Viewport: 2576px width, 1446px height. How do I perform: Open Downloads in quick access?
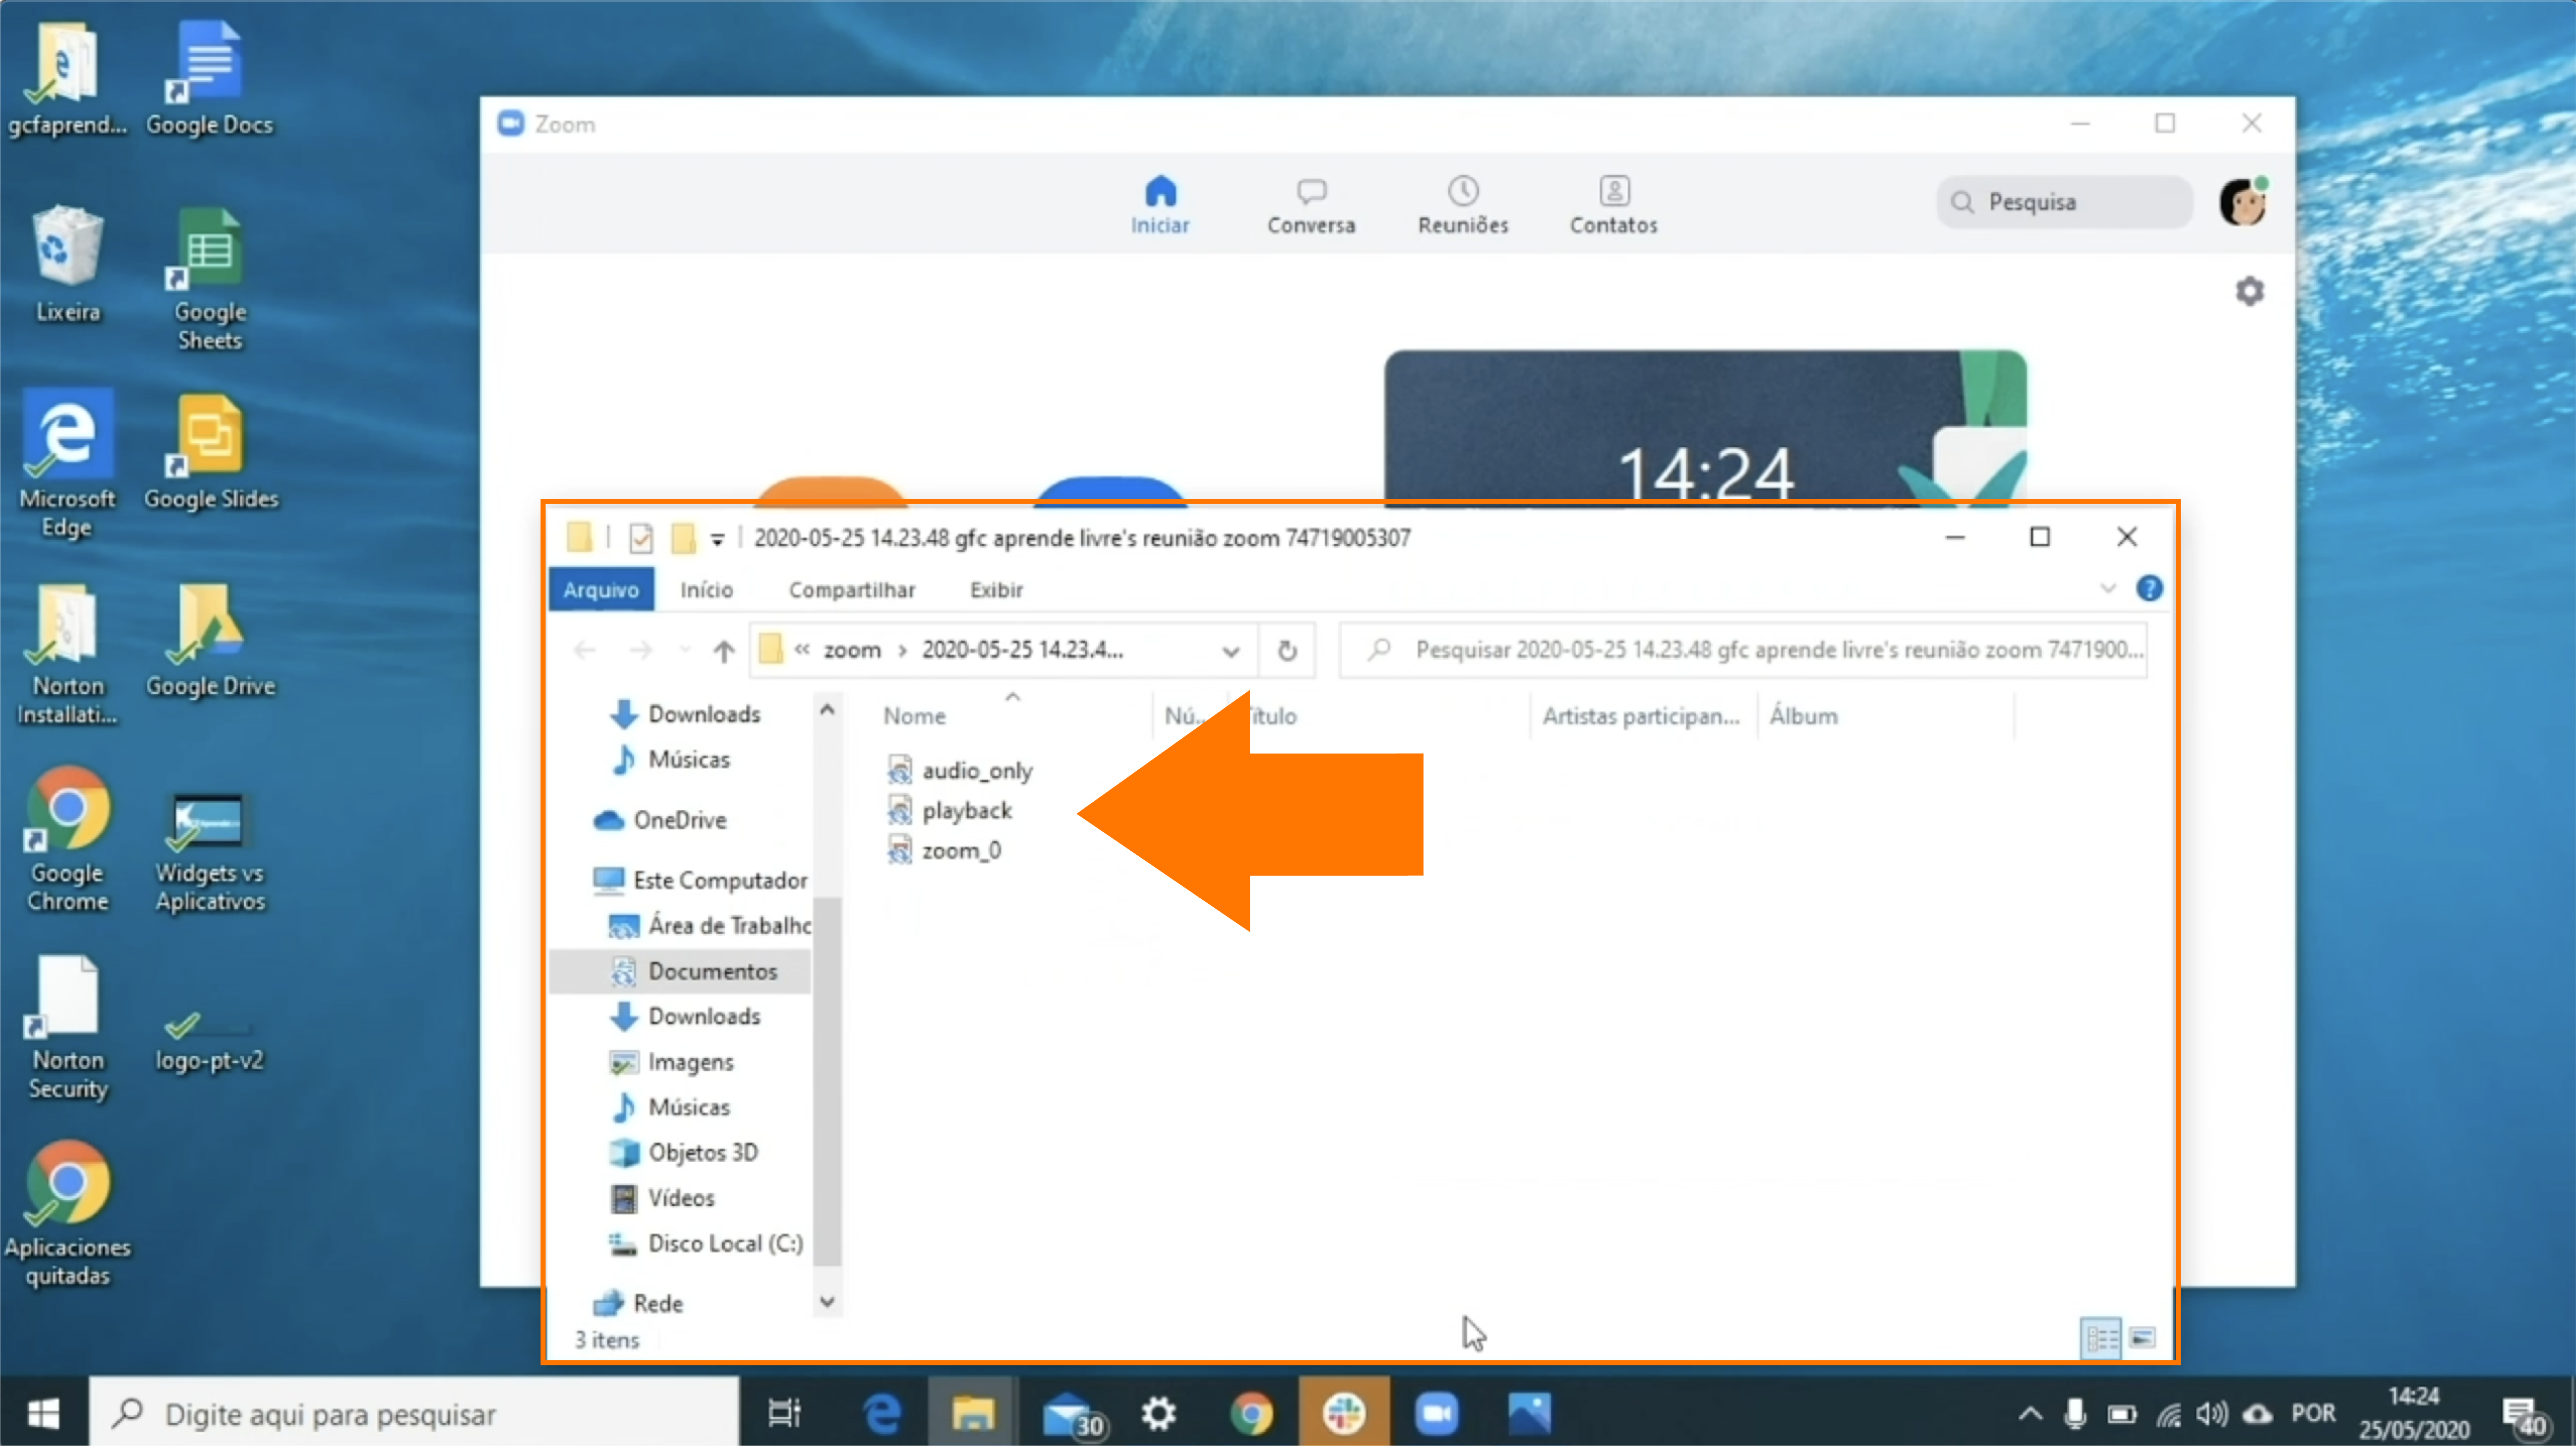[x=685, y=714]
